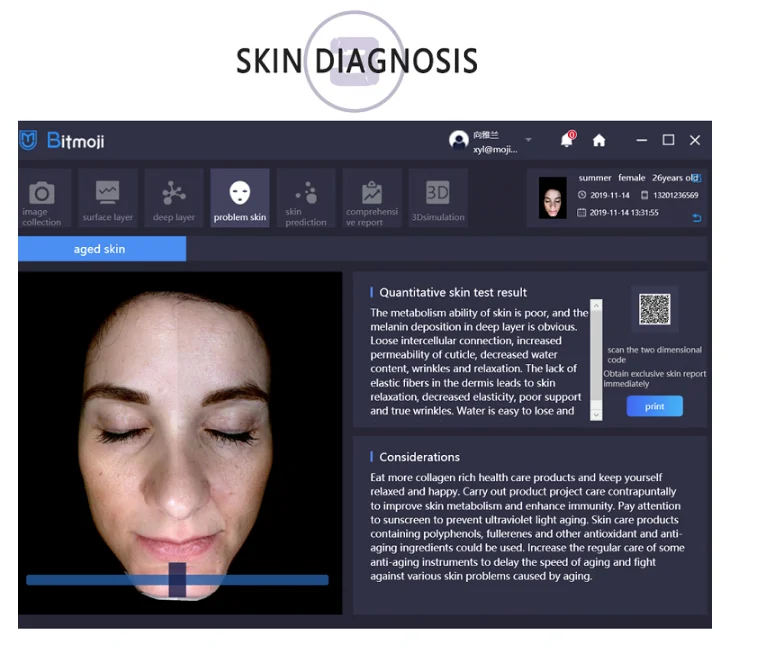Click the patient name summer
The height and width of the screenshot is (658, 757).
click(595, 178)
